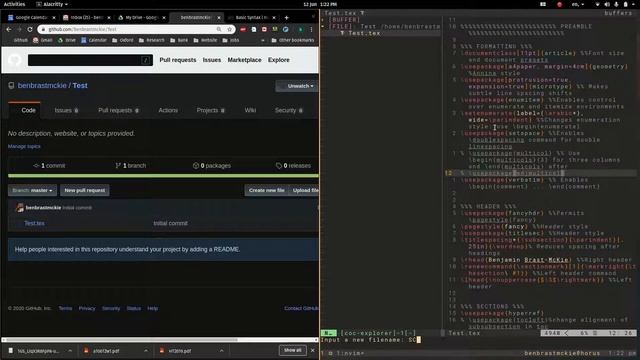Select the repository Security tab
The width and height of the screenshot is (640, 360).
click(289, 110)
